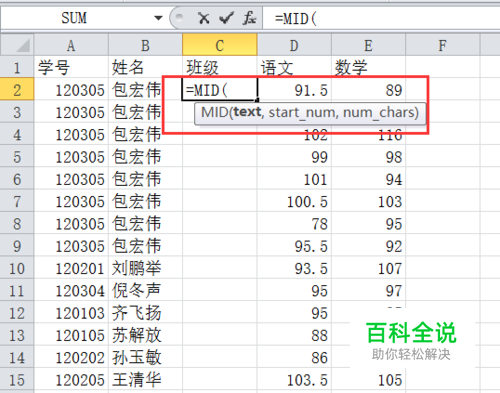Select name cell 刘鹏举
The width and height of the screenshot is (500, 393).
click(x=145, y=268)
